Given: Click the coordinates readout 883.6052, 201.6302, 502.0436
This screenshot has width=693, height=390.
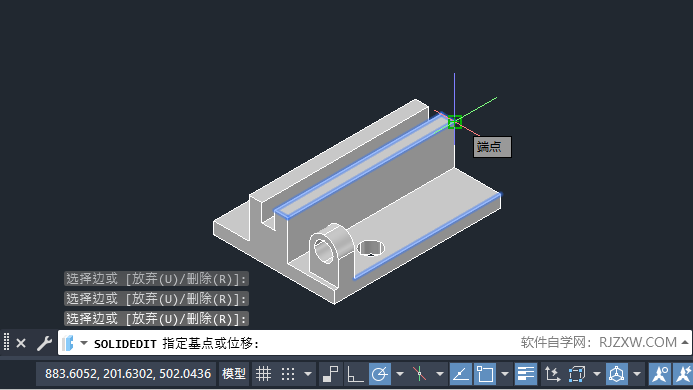Looking at the screenshot, I should tap(128, 374).
